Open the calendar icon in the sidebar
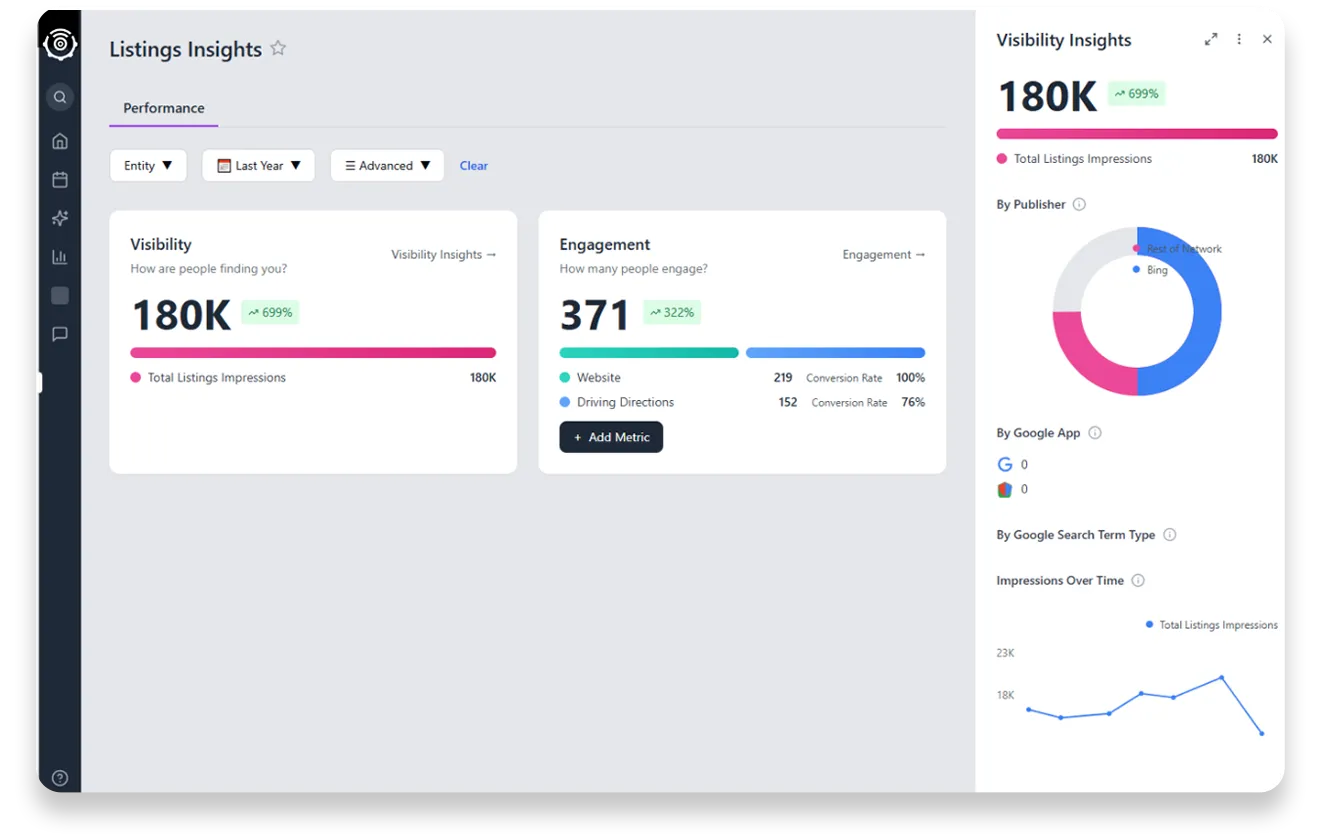Viewport: 1322px width, 836px height. (59, 179)
